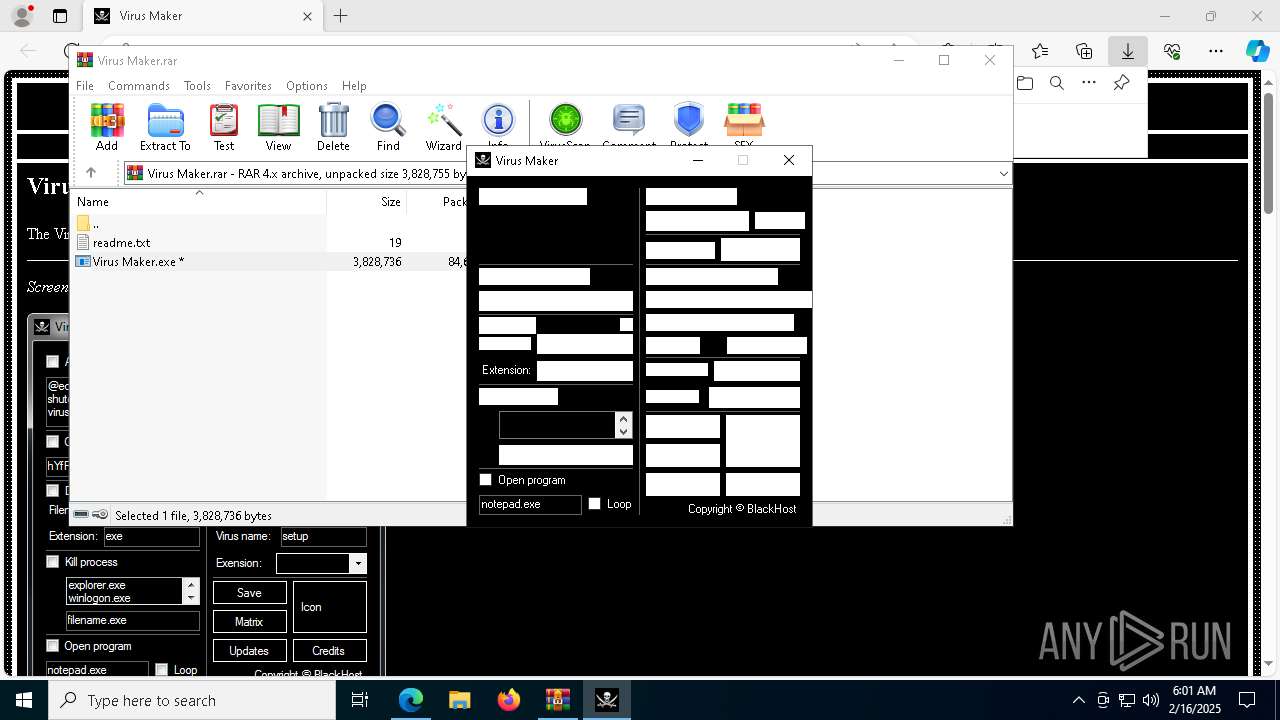Pin the downloads panel

tap(1122, 83)
